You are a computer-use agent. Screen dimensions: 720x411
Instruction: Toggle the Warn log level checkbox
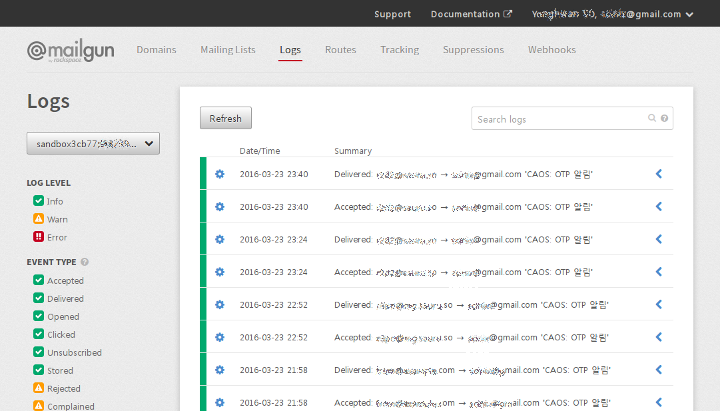click(x=38, y=219)
